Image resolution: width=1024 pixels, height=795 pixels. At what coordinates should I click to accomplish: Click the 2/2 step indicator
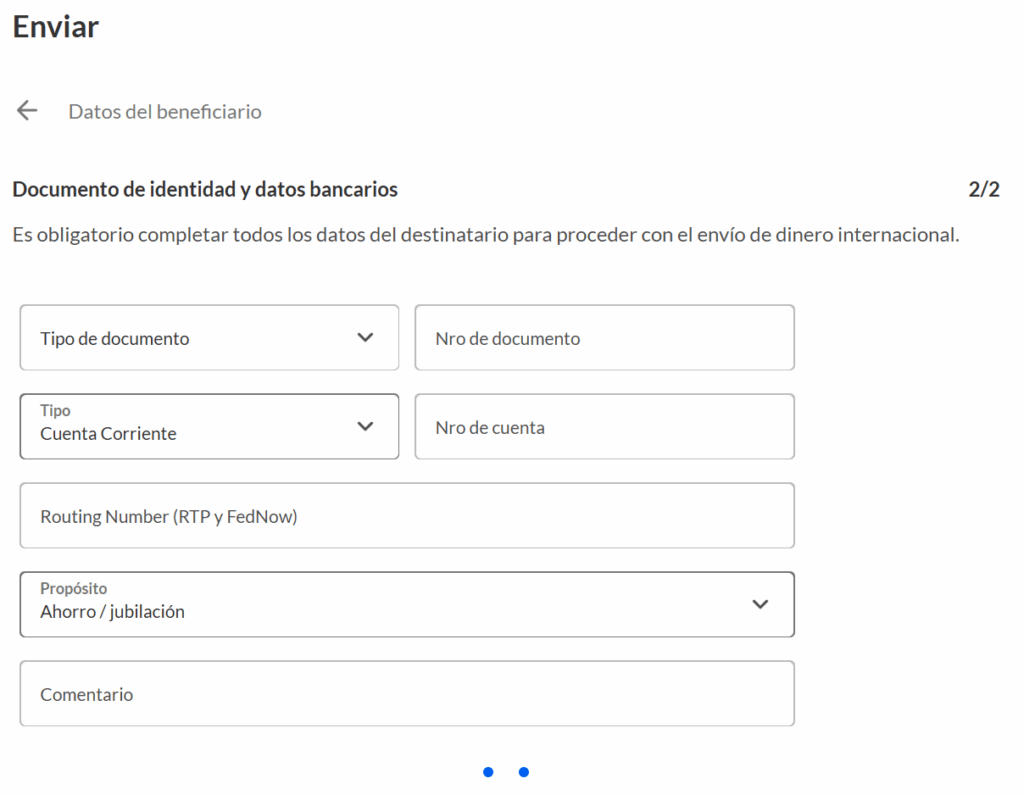coord(984,189)
